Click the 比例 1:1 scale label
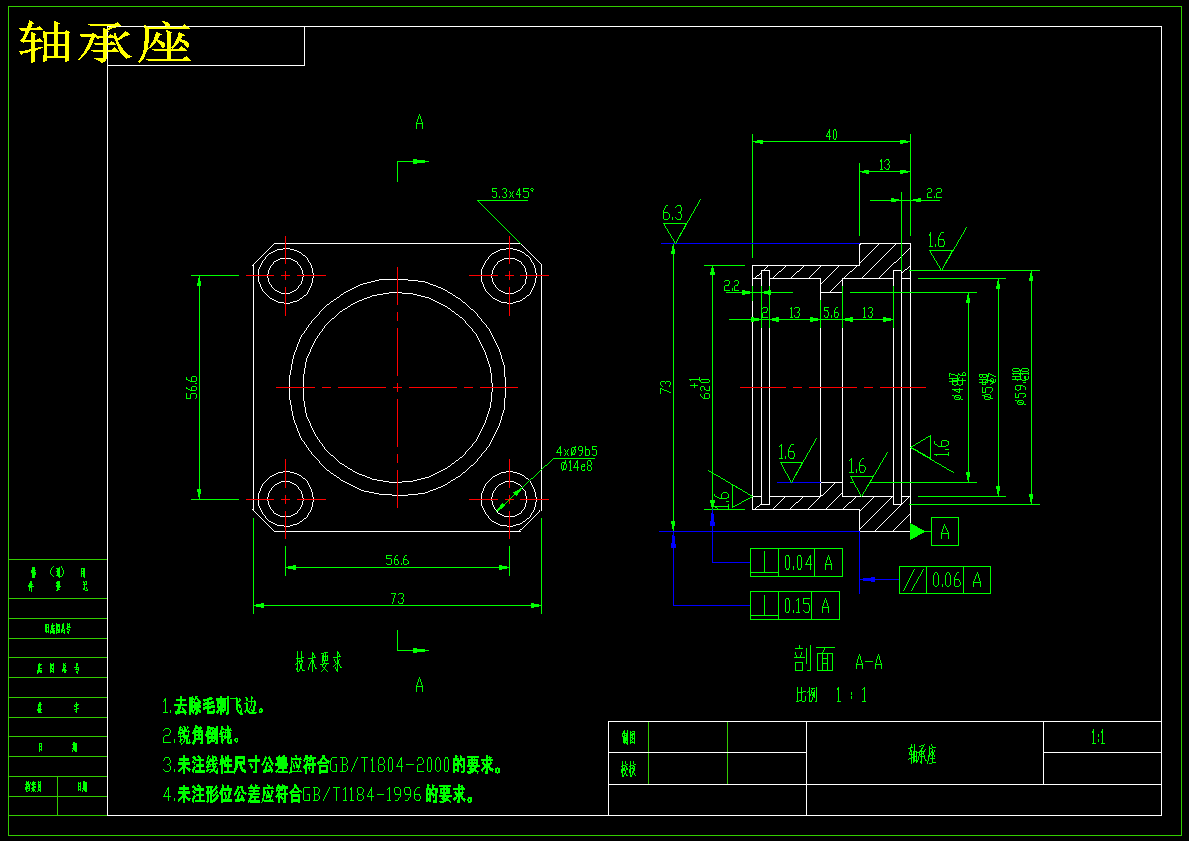The width and height of the screenshot is (1189, 841). pos(831,695)
